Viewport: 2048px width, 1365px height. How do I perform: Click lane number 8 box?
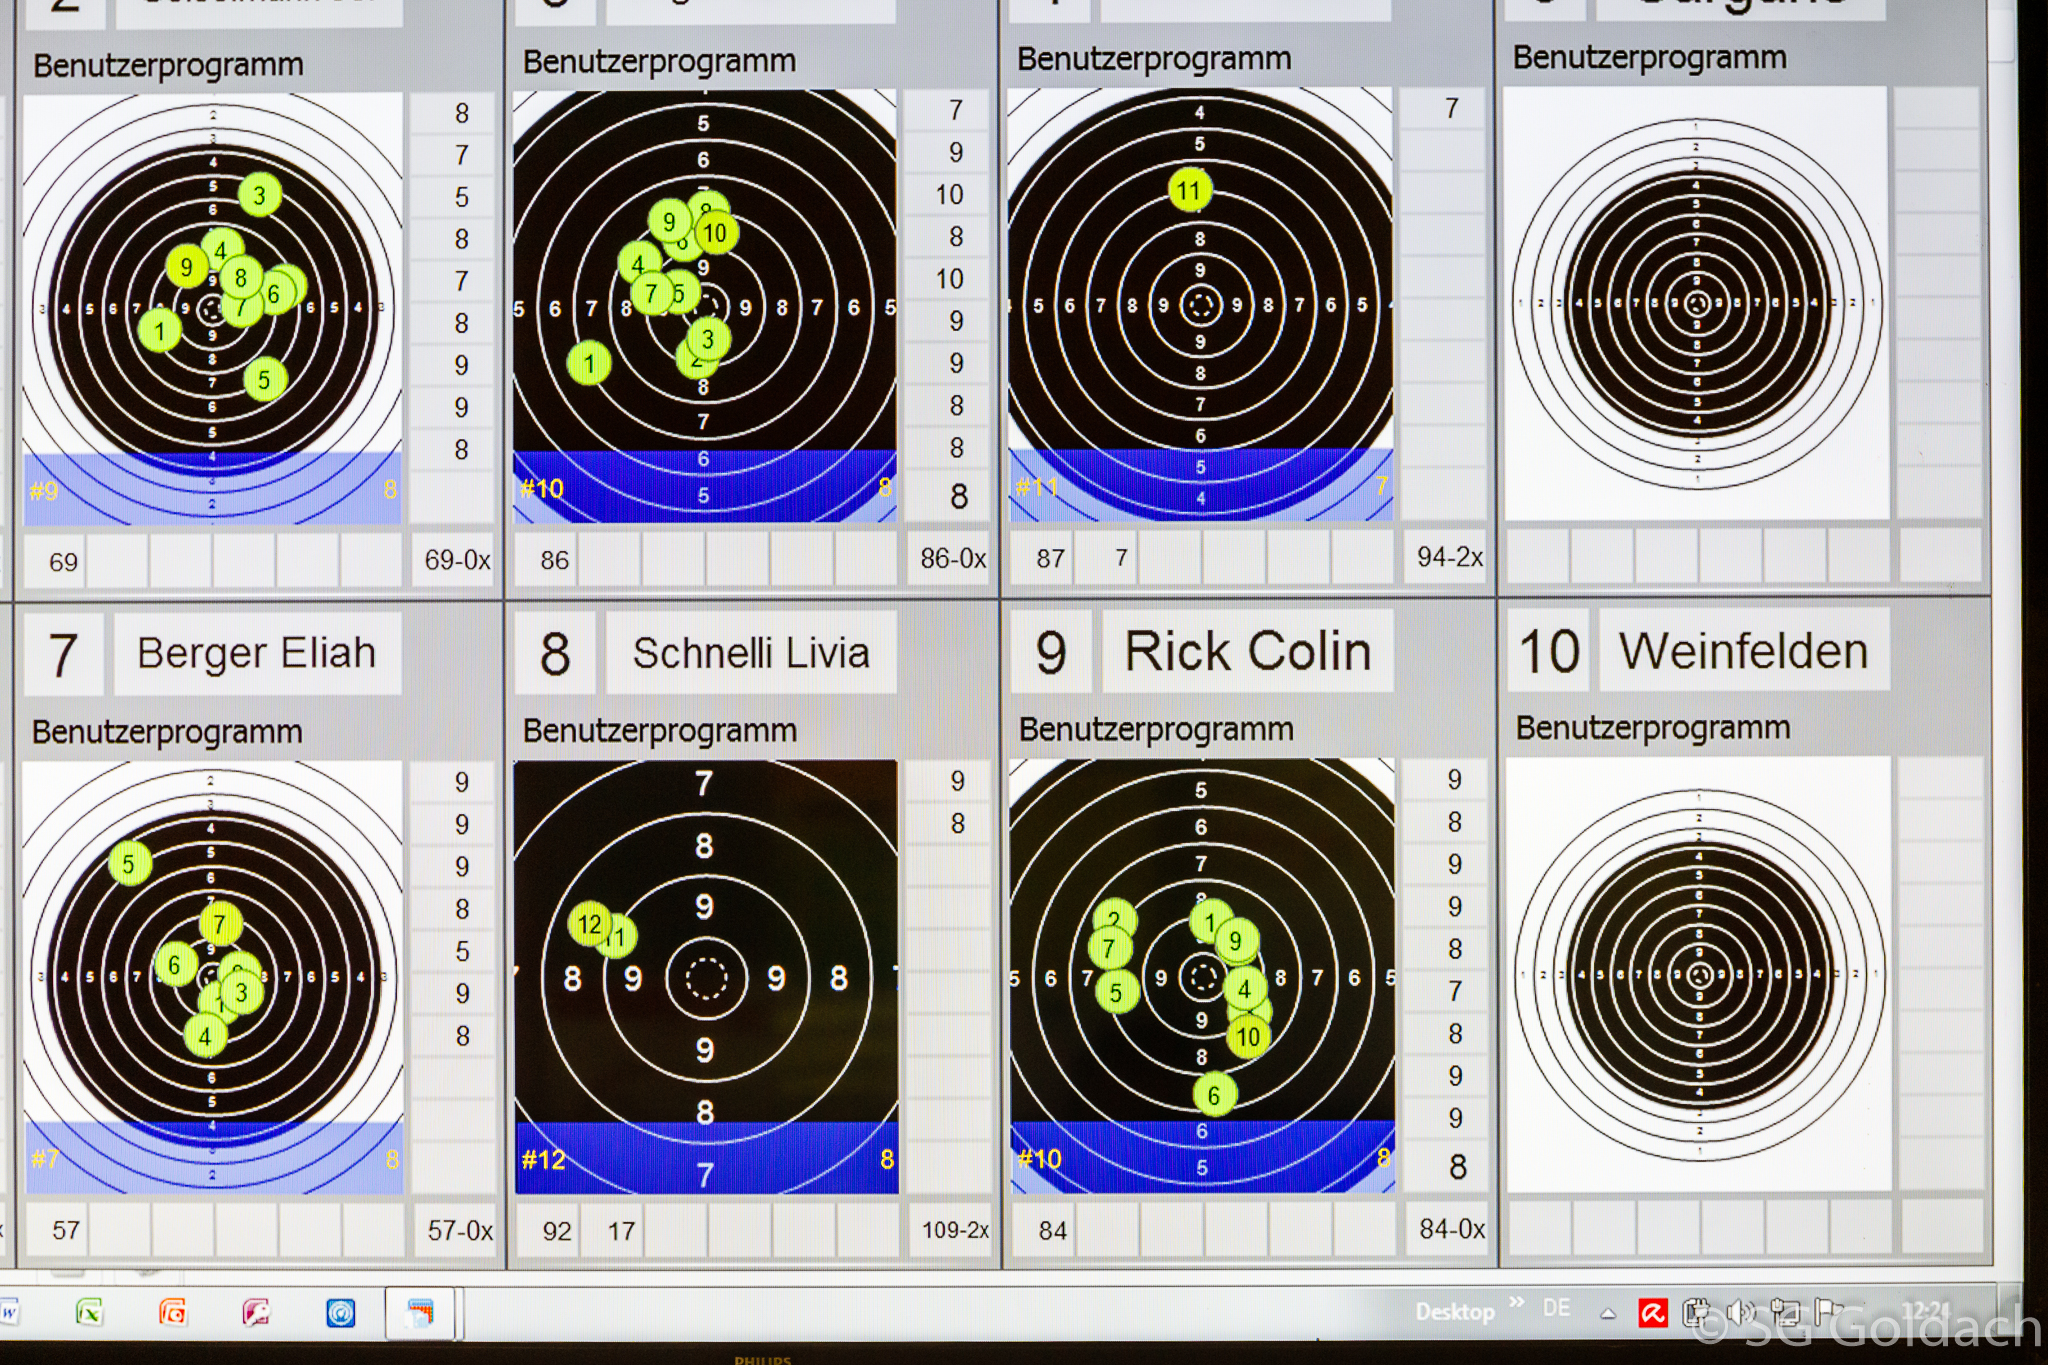pos(555,654)
